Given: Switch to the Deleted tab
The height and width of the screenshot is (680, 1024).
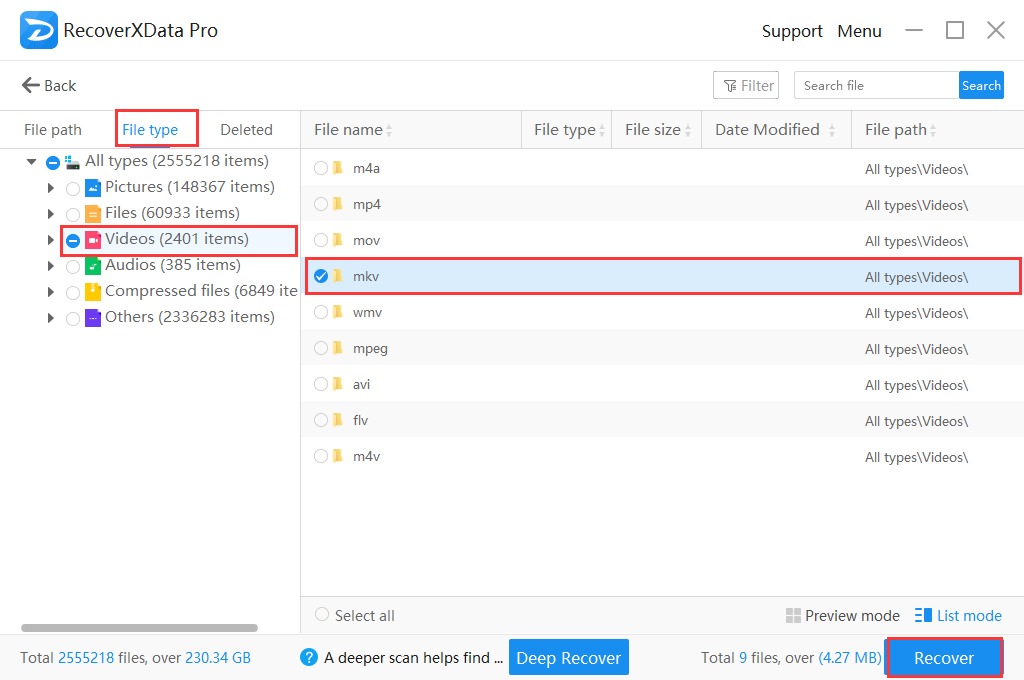Looking at the screenshot, I should coord(246,130).
